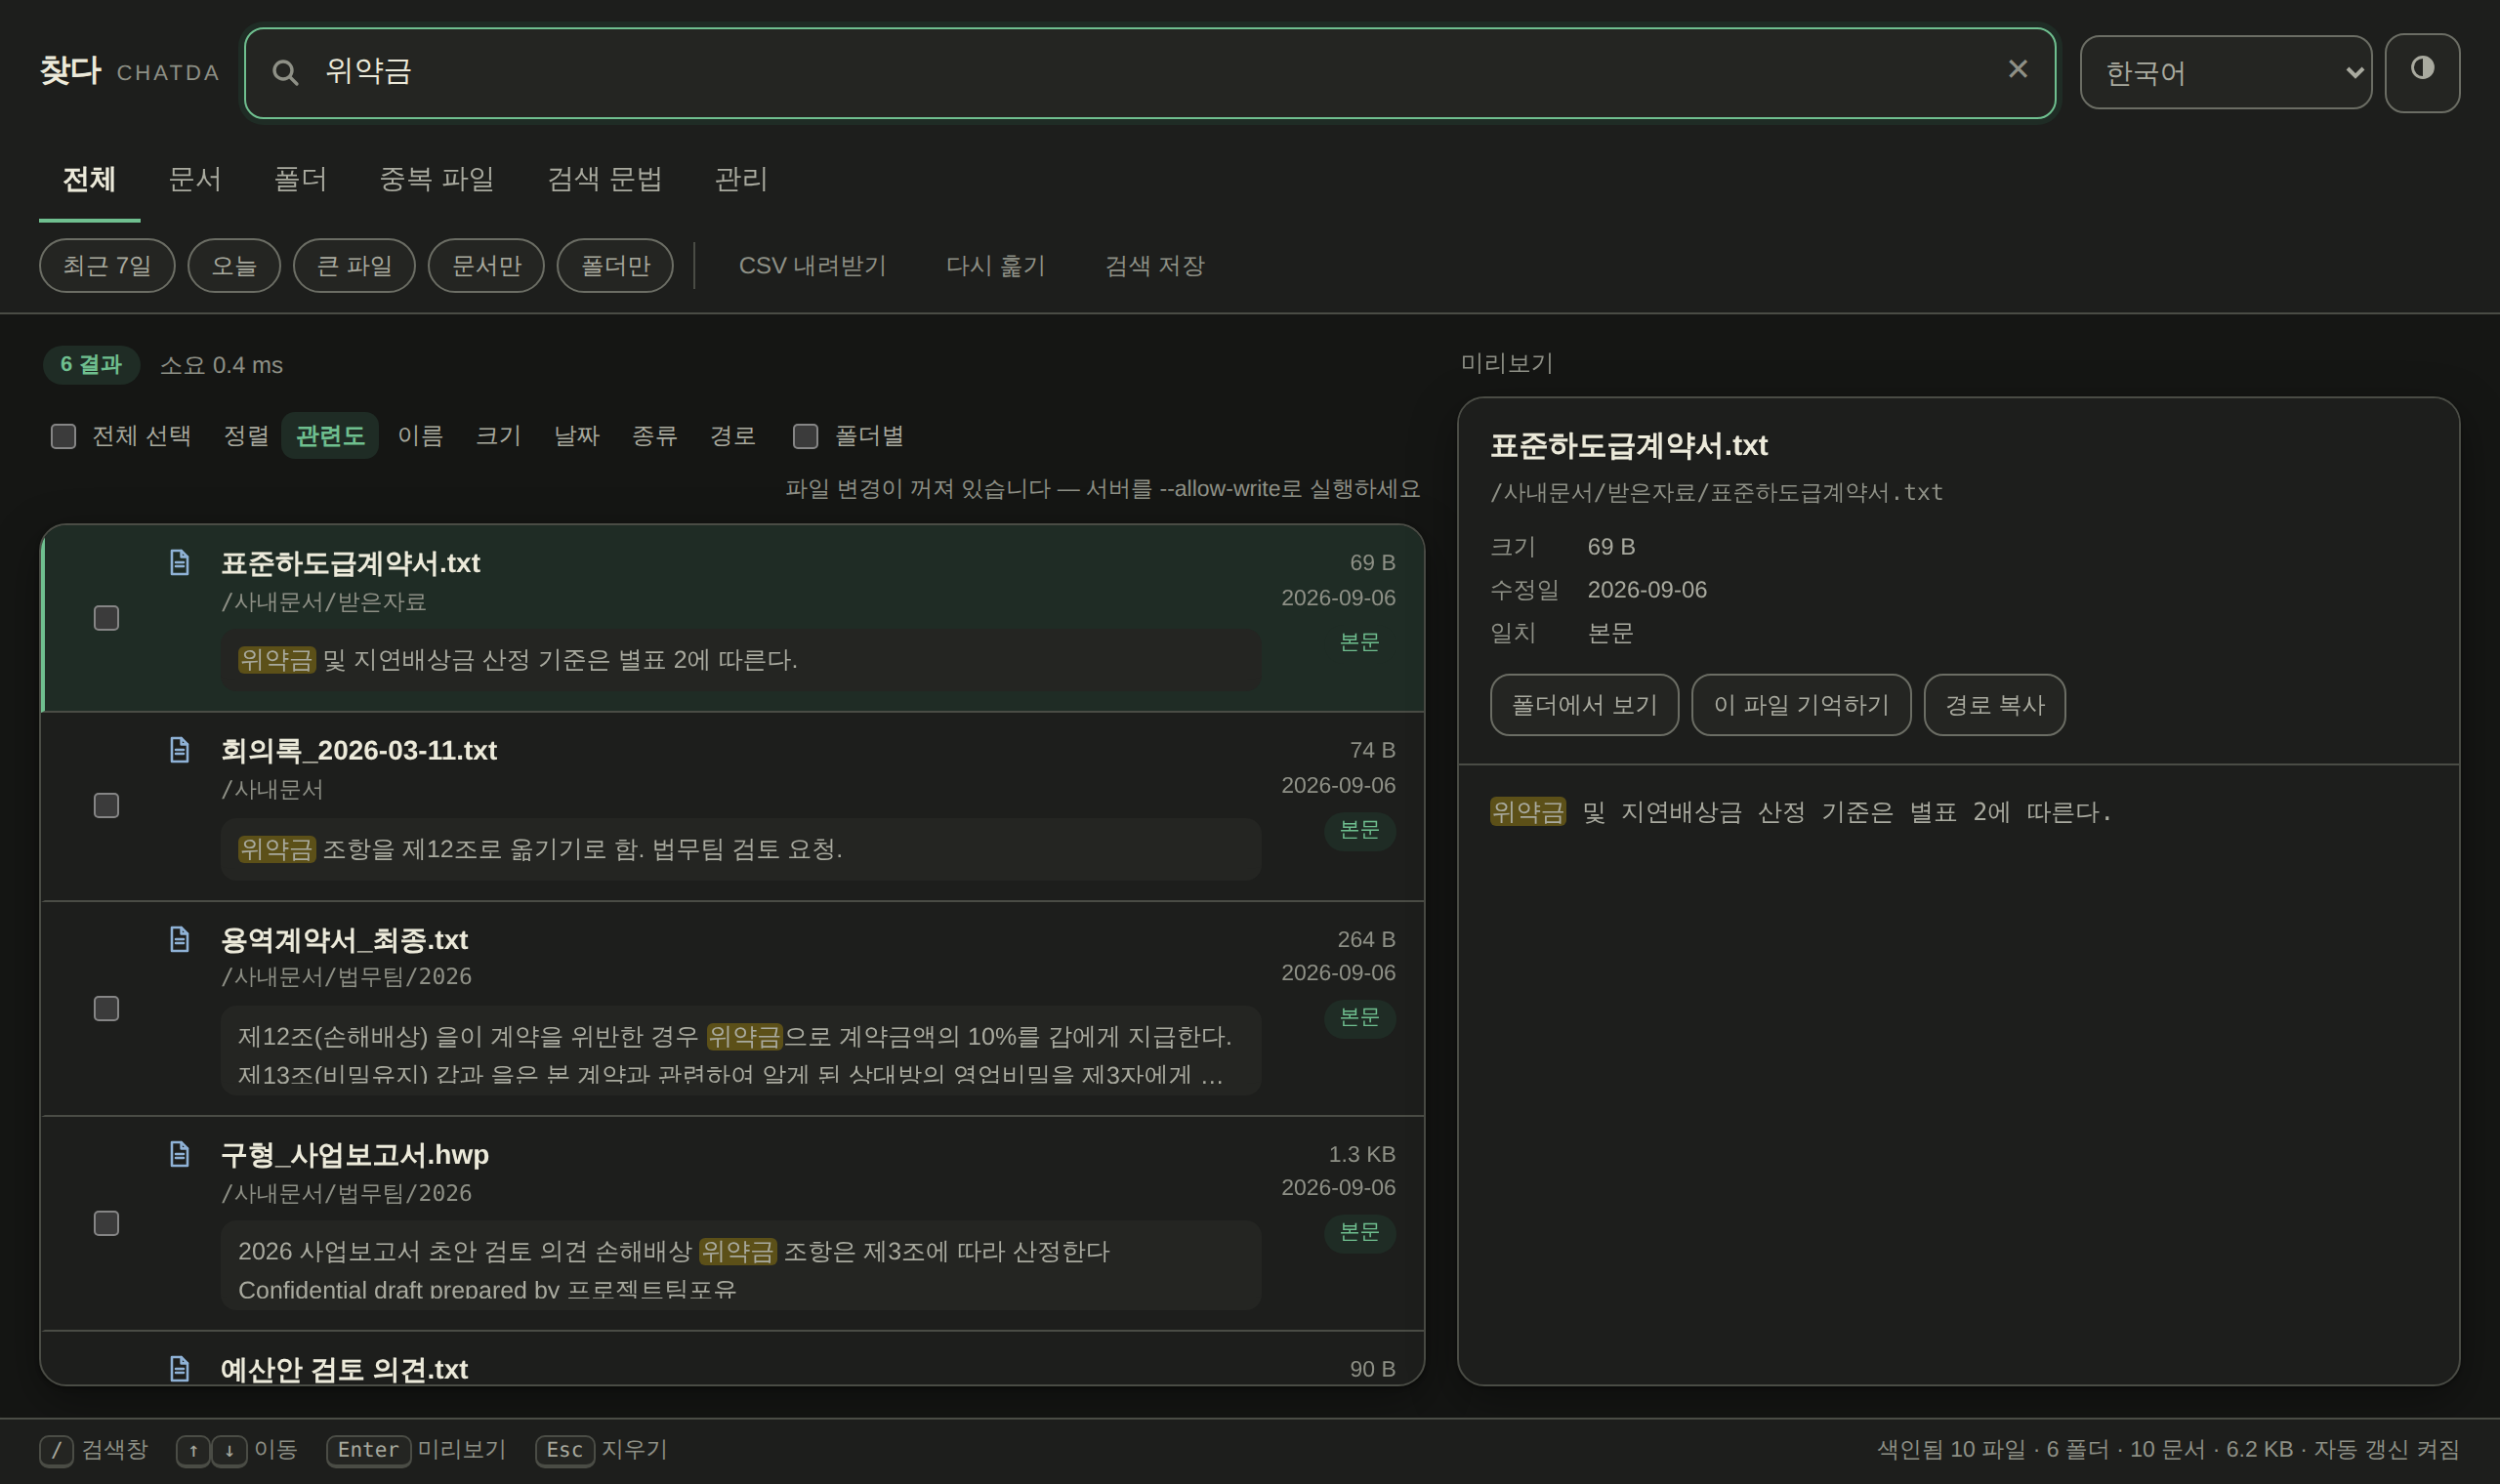Apply the 문서만 filter chip
2500x1484 pixels.
pyautogui.click(x=486, y=266)
